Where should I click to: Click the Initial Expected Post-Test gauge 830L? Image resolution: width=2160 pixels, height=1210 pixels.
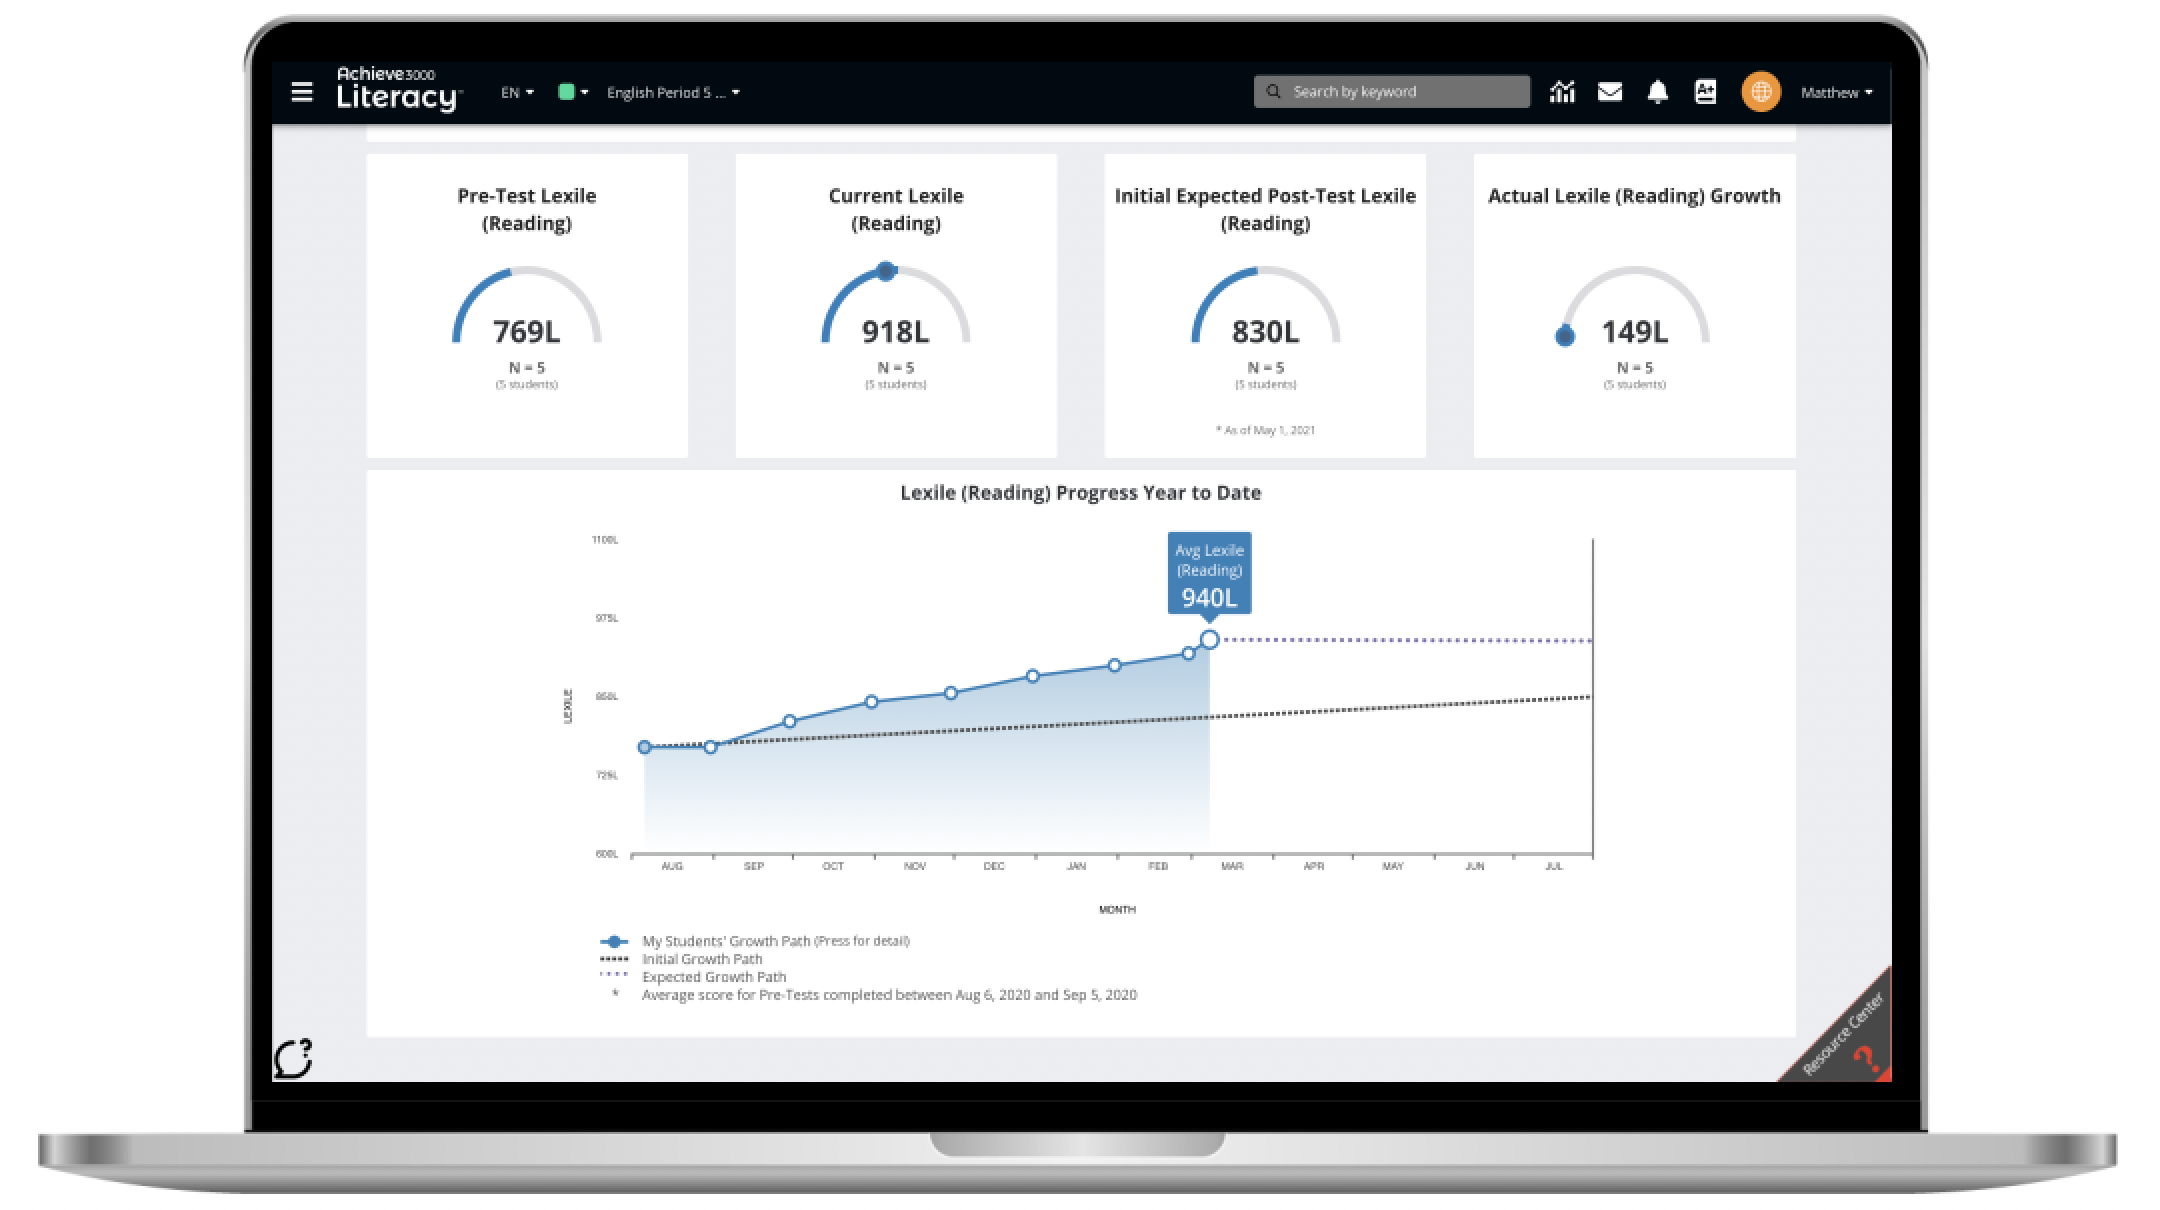pos(1265,306)
